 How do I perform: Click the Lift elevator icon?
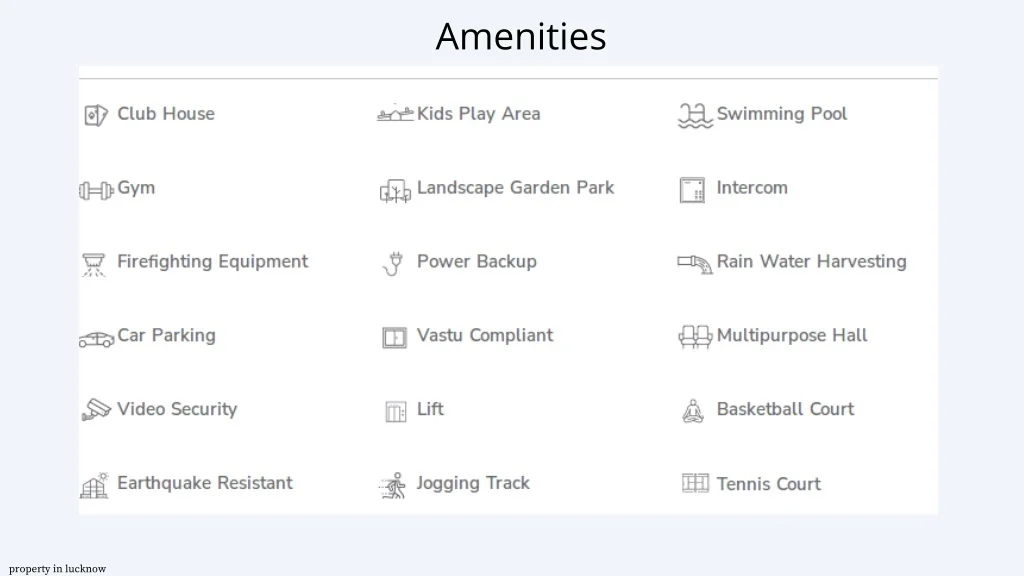pyautogui.click(x=396, y=411)
